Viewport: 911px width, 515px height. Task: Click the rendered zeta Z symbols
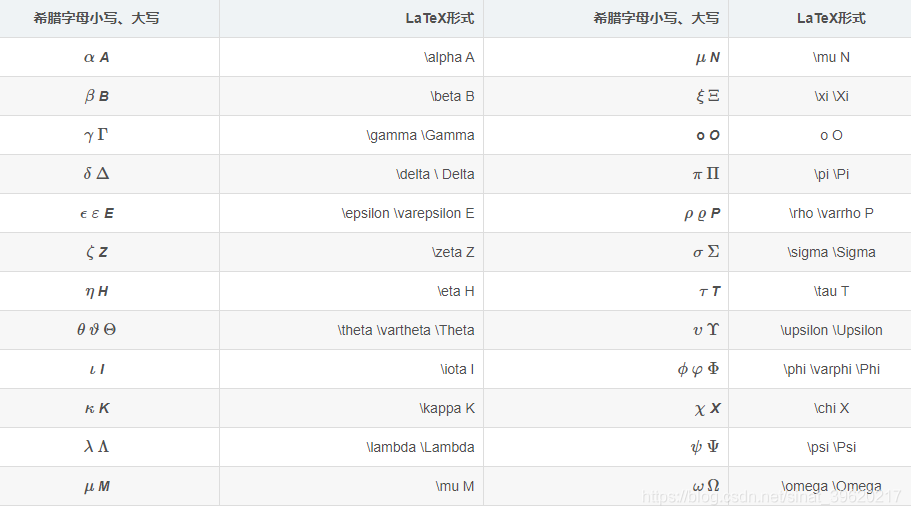click(x=97, y=252)
